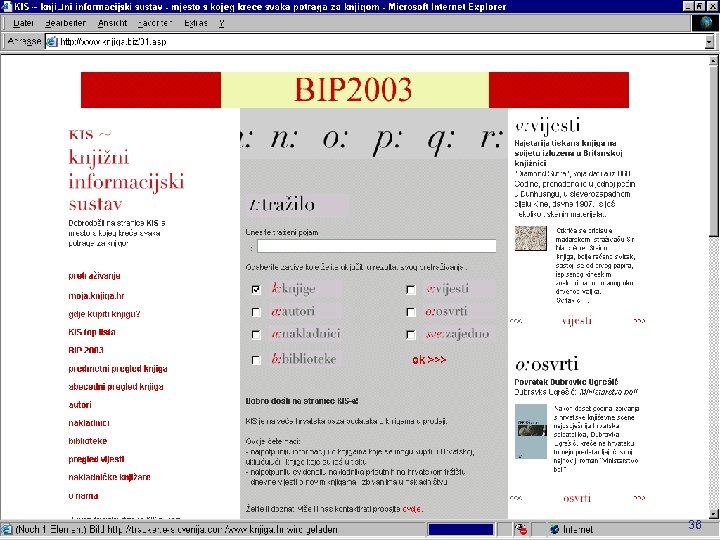The width and height of the screenshot is (720, 540).
Task: Click the Internet zone globe icon
Action: [555, 529]
